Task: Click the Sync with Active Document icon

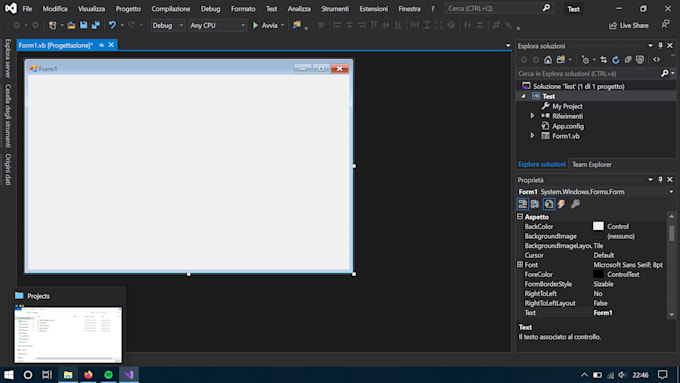Action: (604, 60)
